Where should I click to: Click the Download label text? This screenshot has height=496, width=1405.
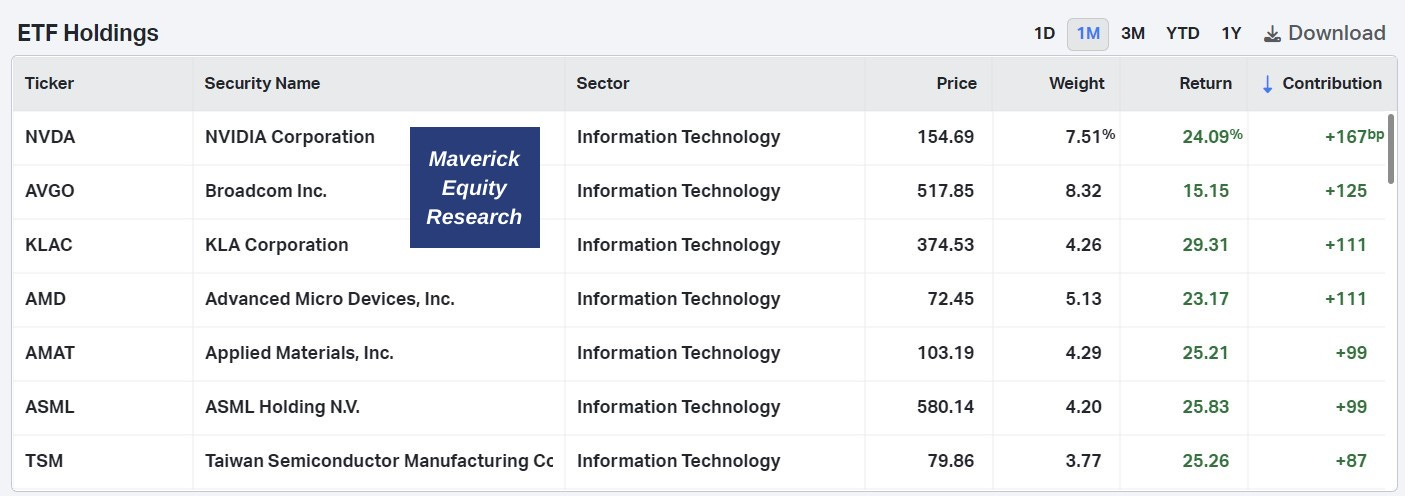[1337, 33]
